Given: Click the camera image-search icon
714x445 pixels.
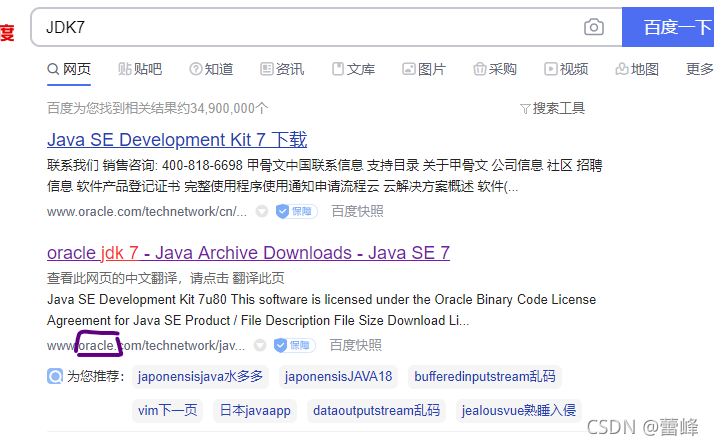Looking at the screenshot, I should pyautogui.click(x=594, y=27).
